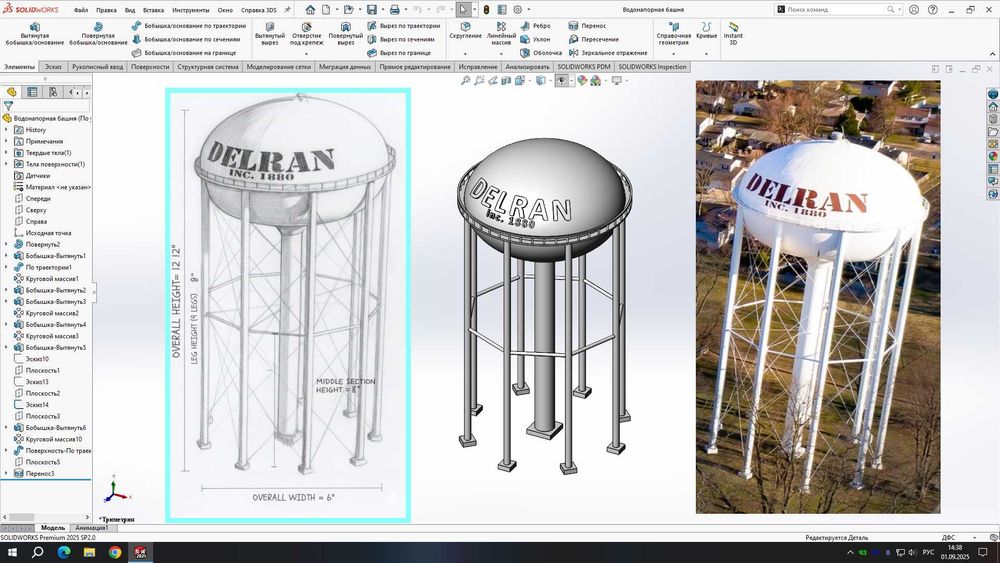The height and width of the screenshot is (563, 1000).
Task: Click the Home icon in title toolbar
Action: click(310, 10)
